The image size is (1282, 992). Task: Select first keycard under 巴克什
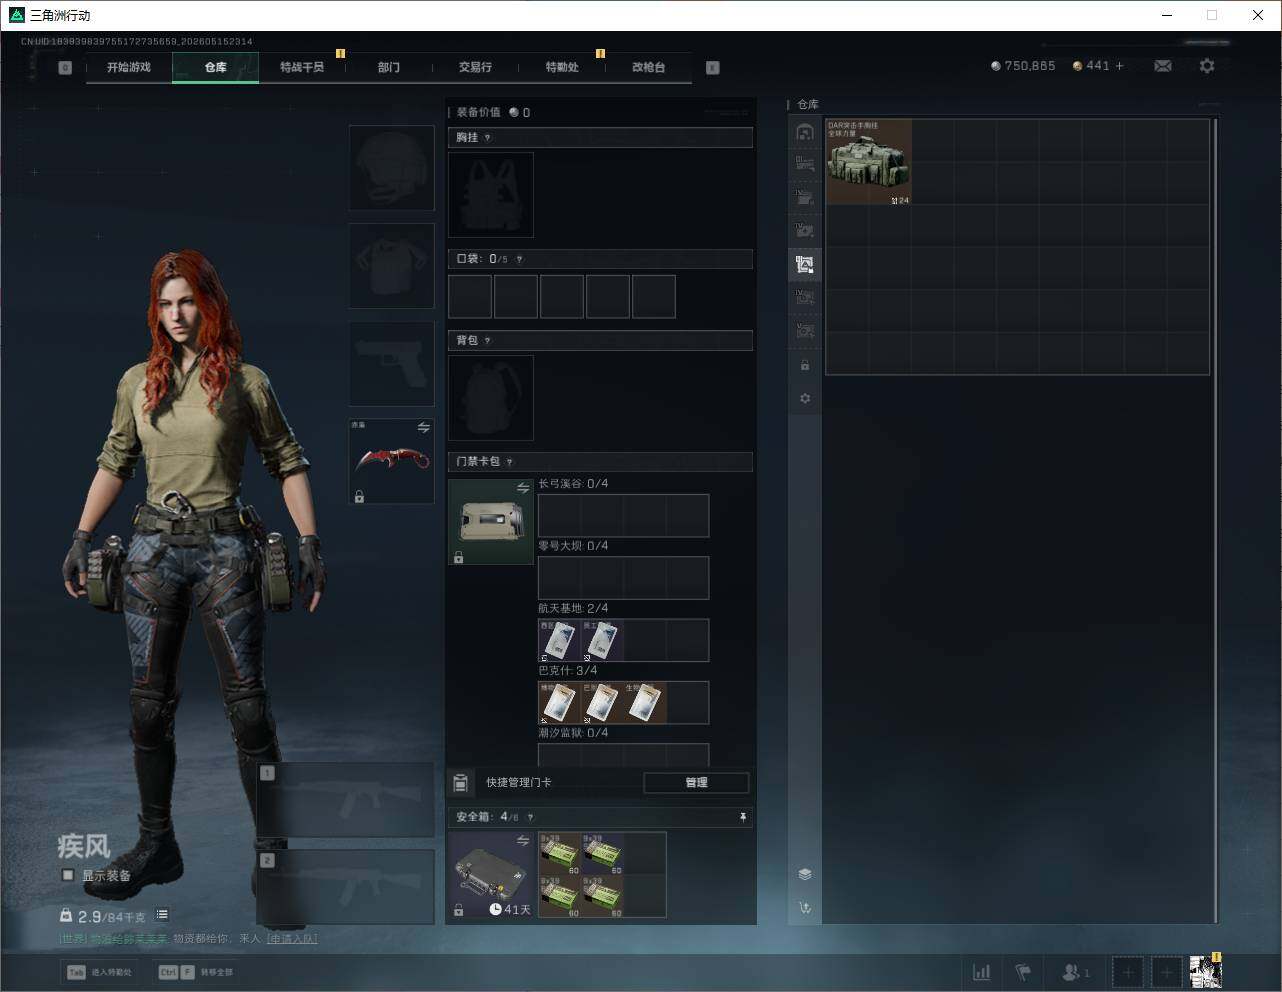pyautogui.click(x=560, y=703)
